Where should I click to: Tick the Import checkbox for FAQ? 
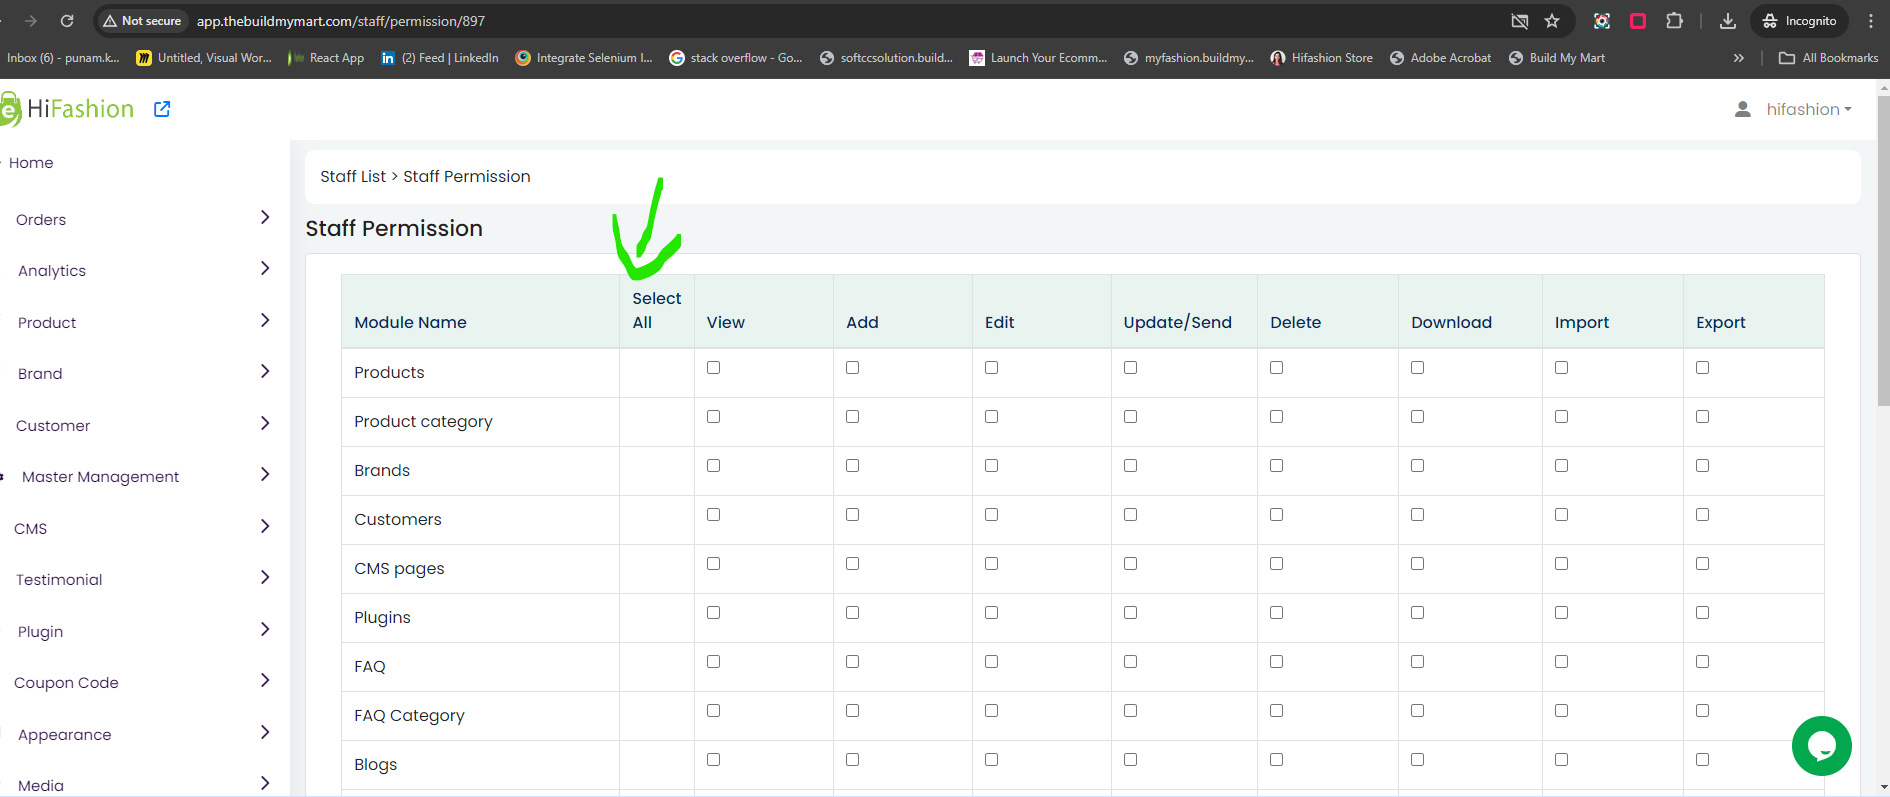[x=1561, y=661]
